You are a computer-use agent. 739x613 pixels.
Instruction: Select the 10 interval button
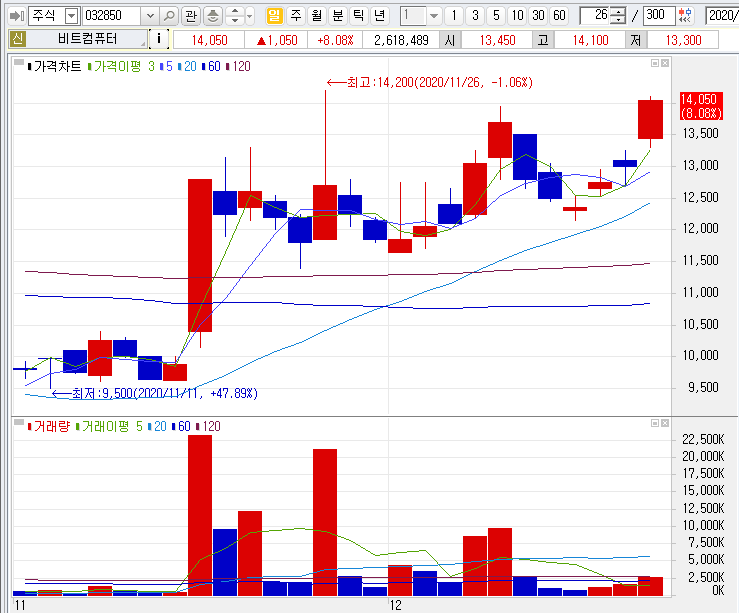[517, 16]
